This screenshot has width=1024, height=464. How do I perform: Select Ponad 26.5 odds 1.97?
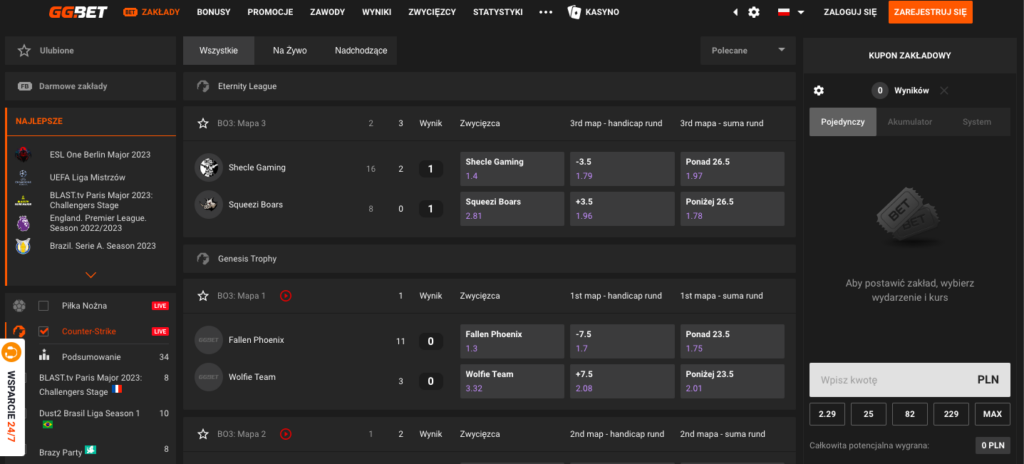(732, 169)
